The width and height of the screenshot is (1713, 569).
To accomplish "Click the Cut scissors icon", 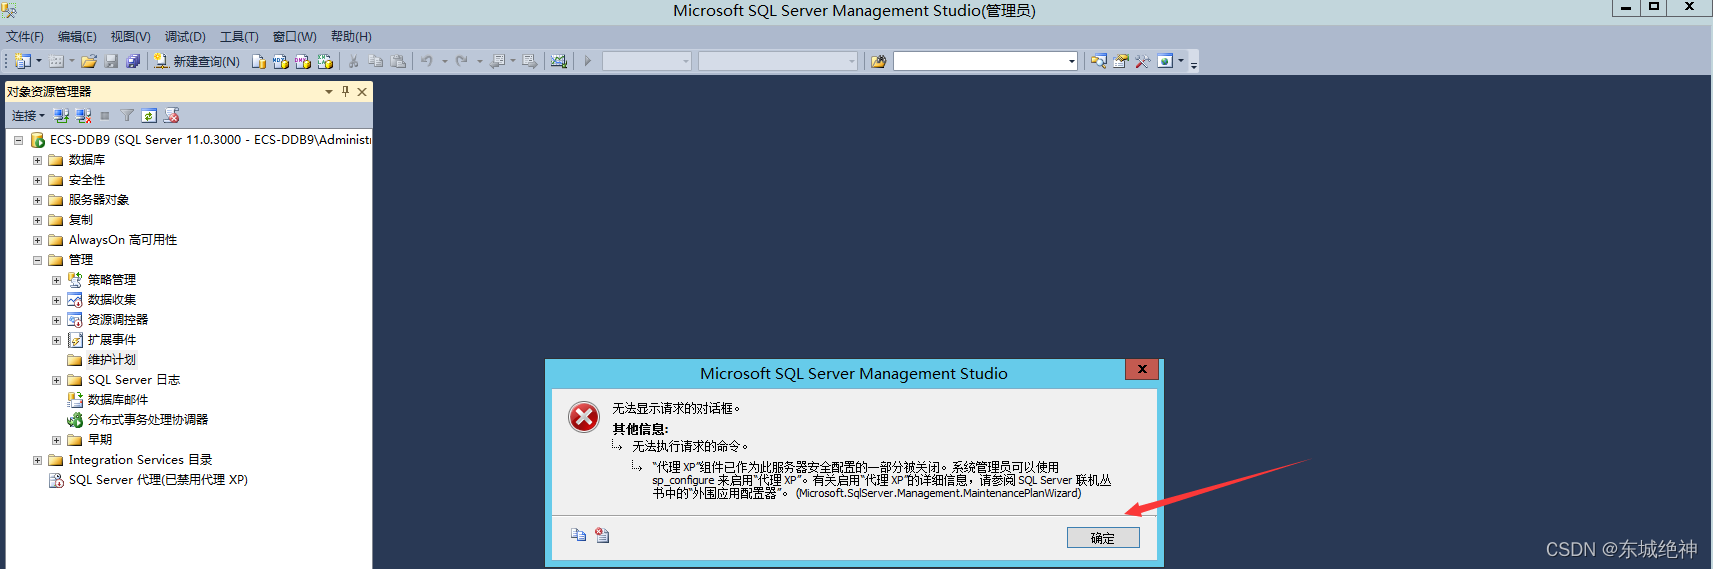I will point(354,61).
